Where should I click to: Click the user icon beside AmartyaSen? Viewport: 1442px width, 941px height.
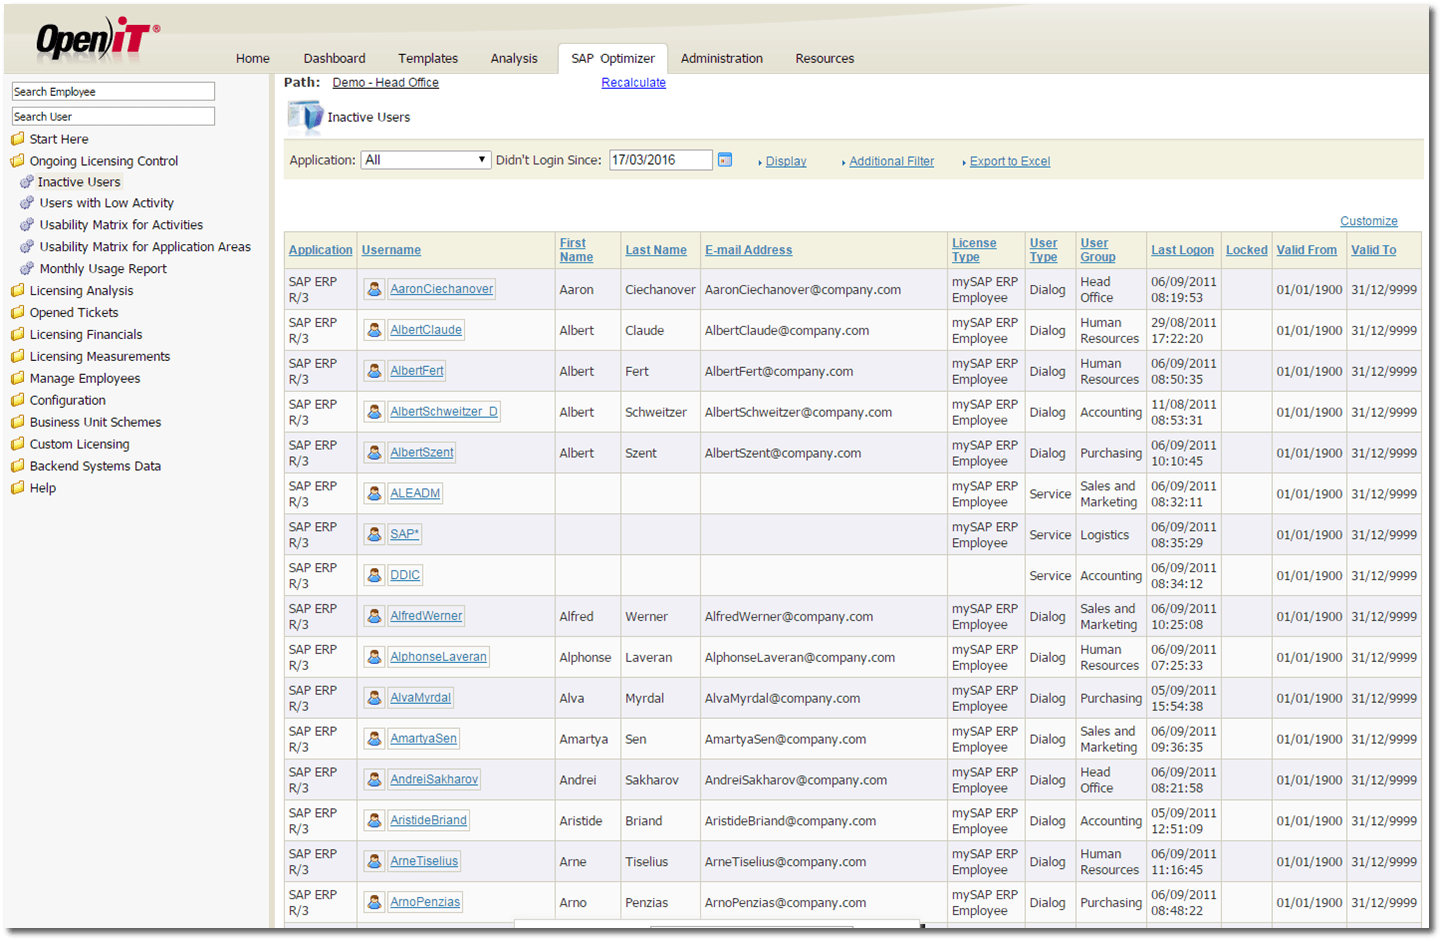[x=374, y=740]
